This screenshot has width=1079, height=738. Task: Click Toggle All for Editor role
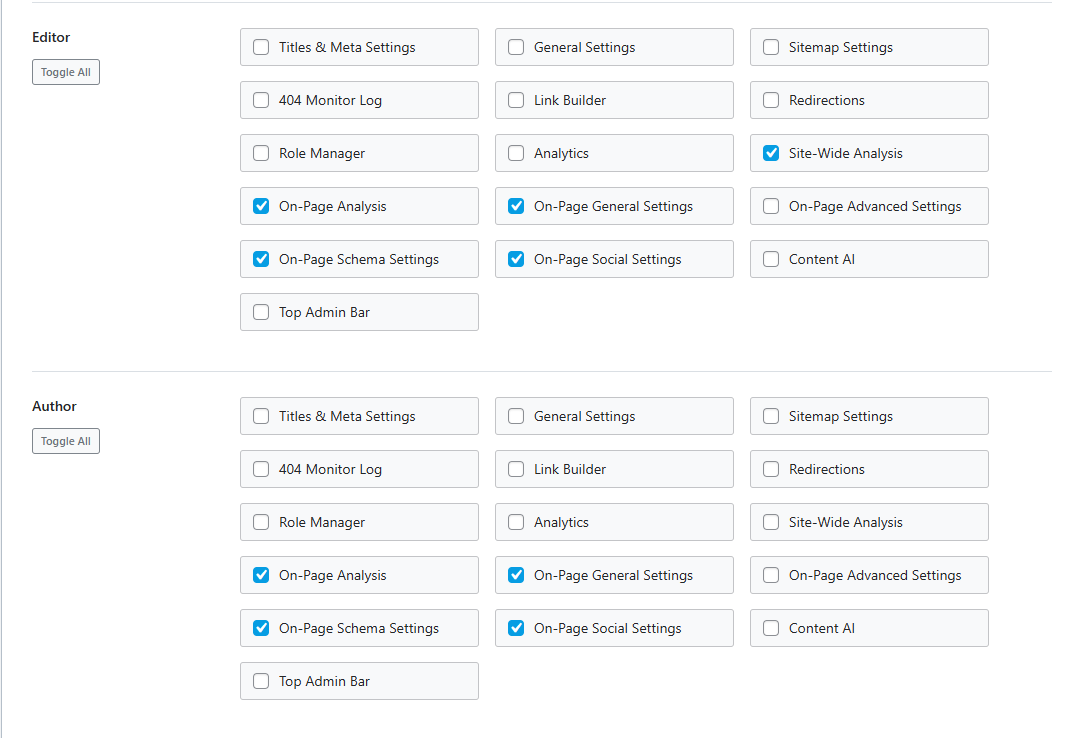pos(66,72)
